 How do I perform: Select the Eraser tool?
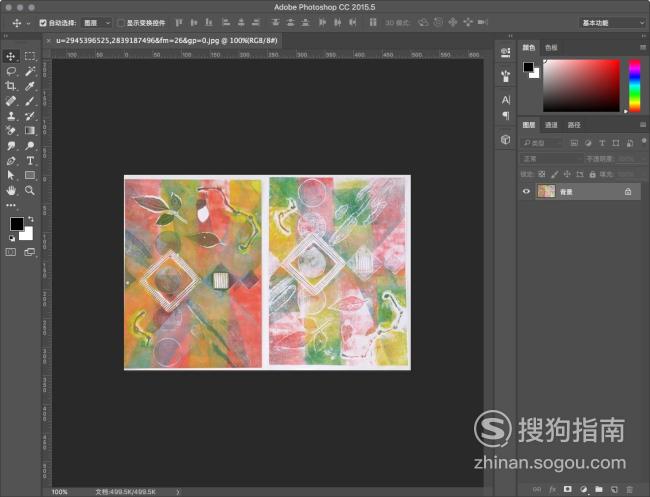11,131
